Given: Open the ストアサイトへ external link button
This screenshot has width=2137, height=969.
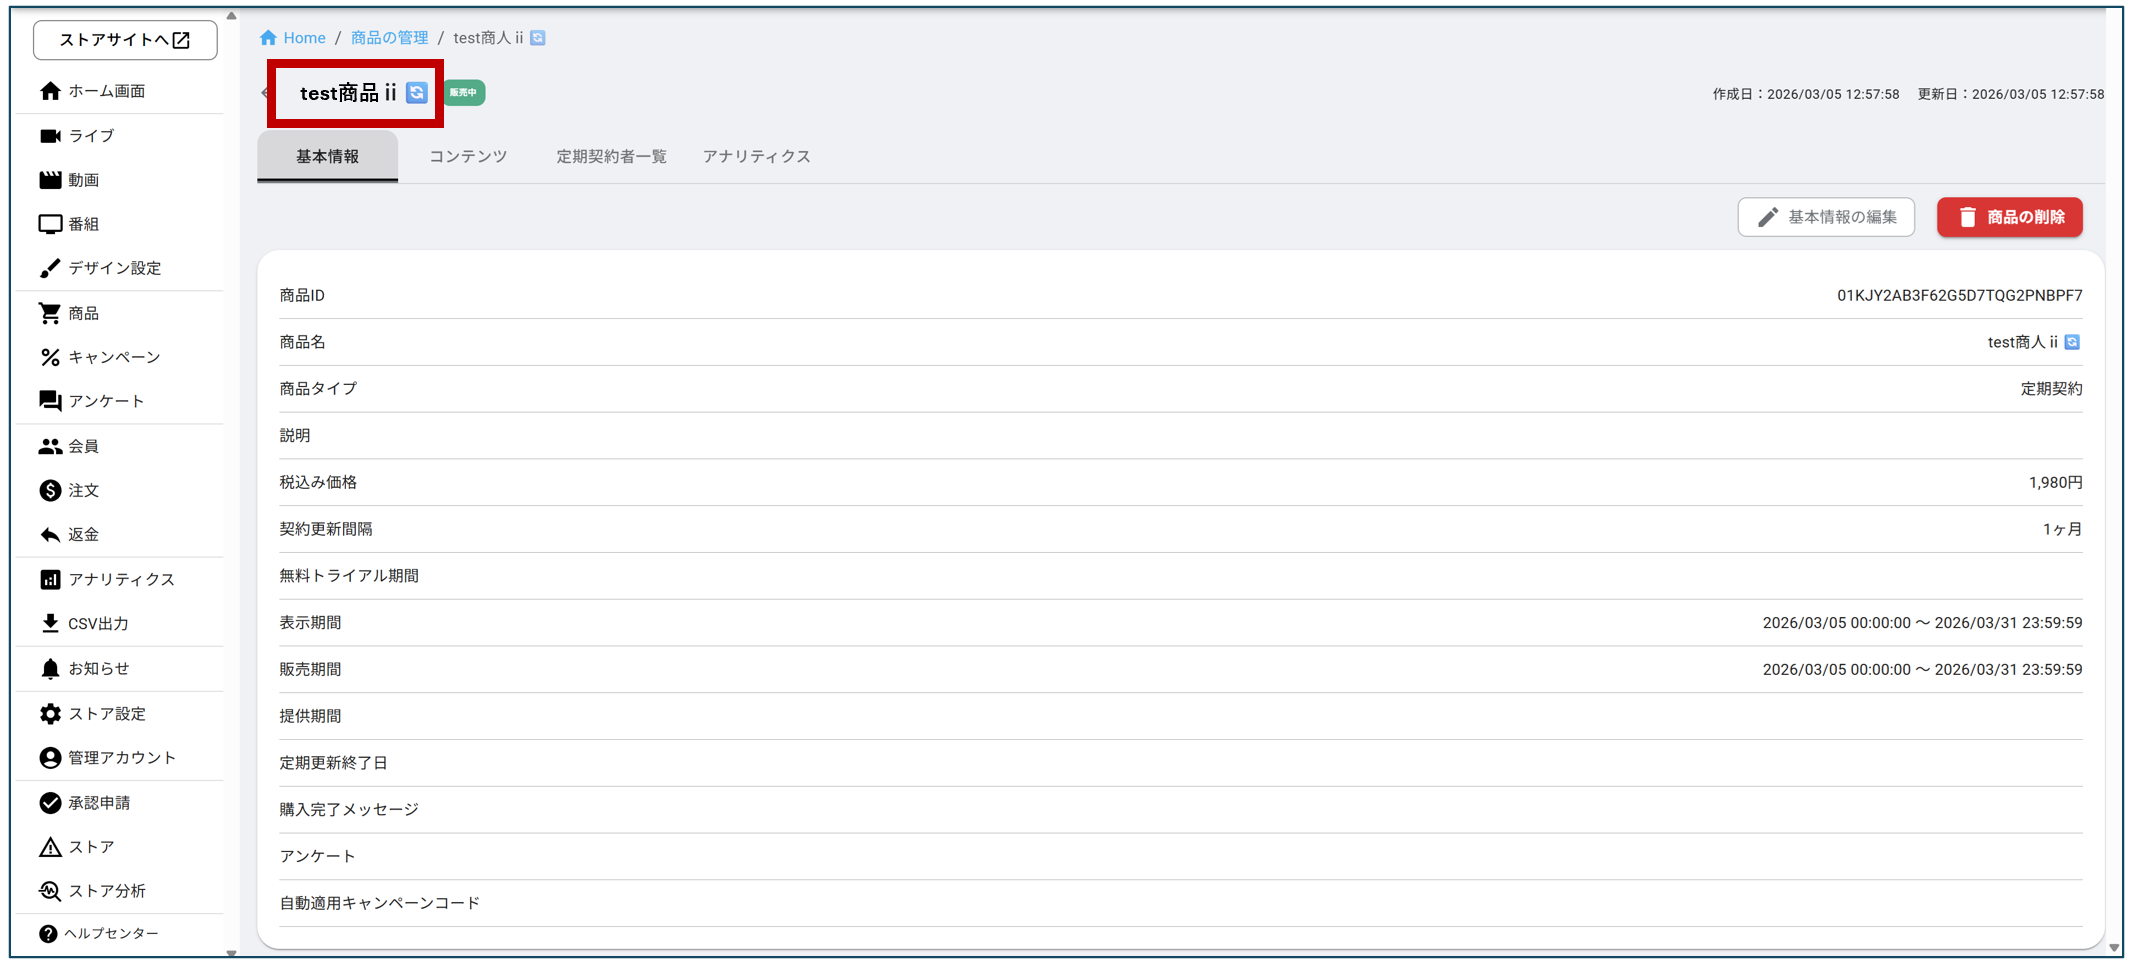Looking at the screenshot, I should tap(125, 40).
